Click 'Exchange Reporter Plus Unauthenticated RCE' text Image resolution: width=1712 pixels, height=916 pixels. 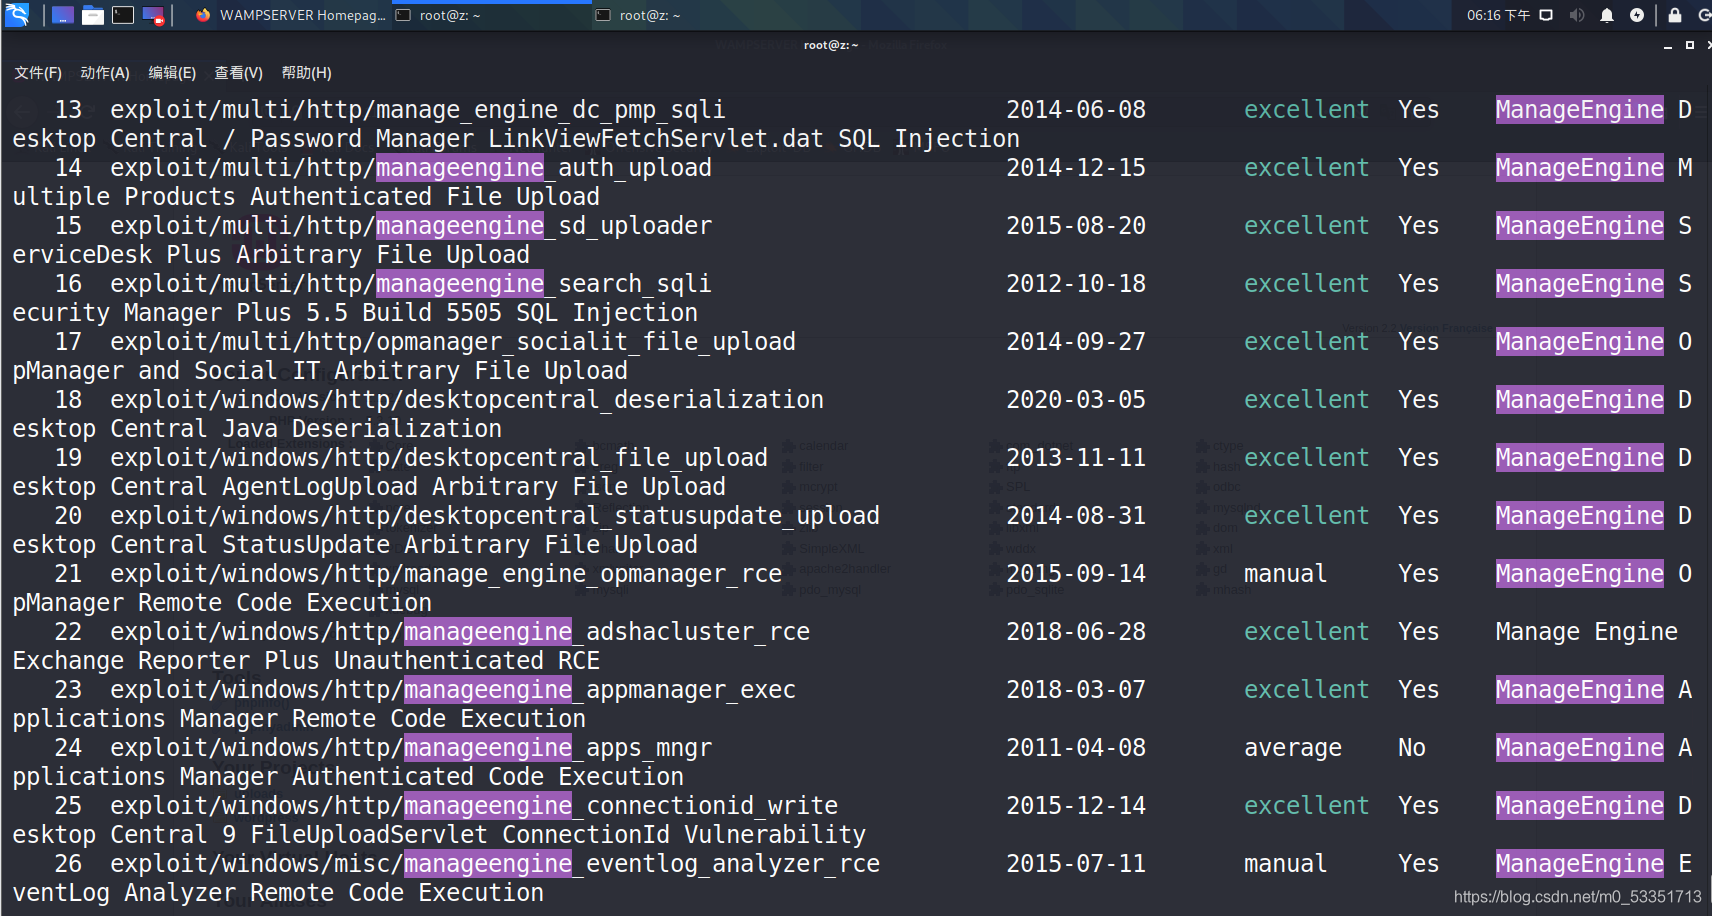coord(306,660)
